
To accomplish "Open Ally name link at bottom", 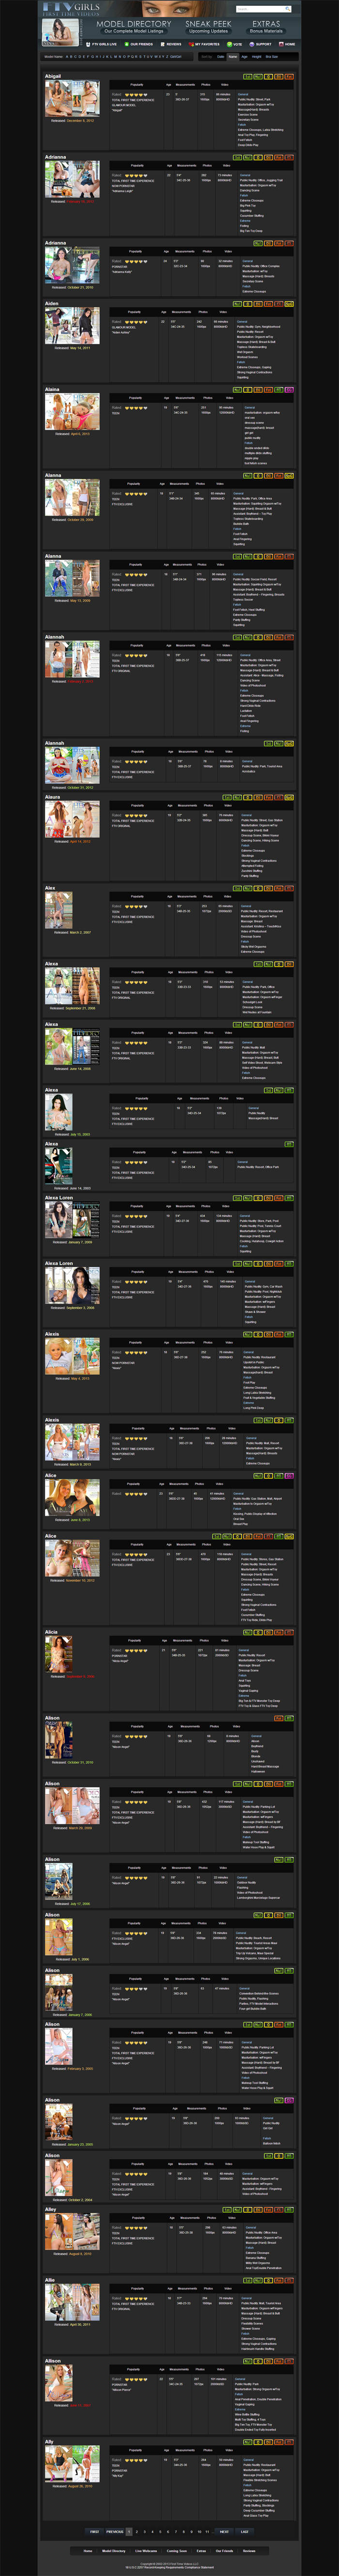I will point(49,2441).
